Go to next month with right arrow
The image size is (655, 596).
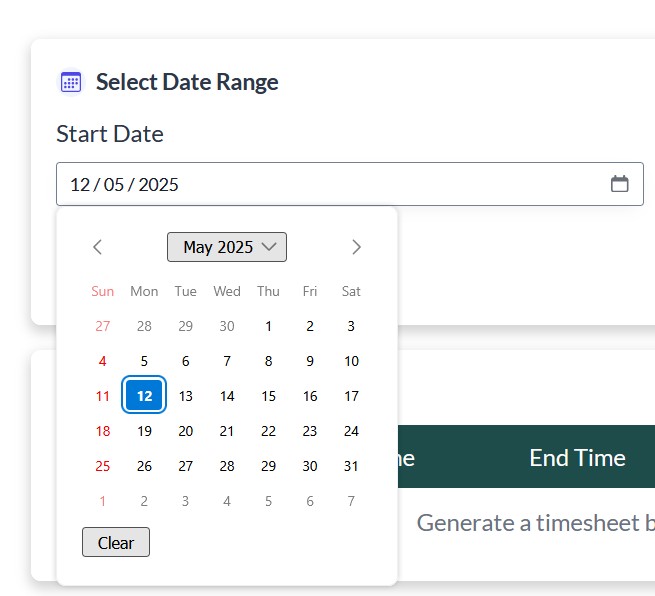click(356, 247)
